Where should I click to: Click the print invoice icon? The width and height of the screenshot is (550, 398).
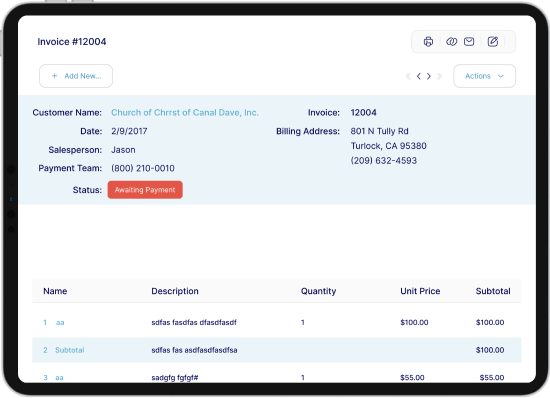click(x=428, y=42)
